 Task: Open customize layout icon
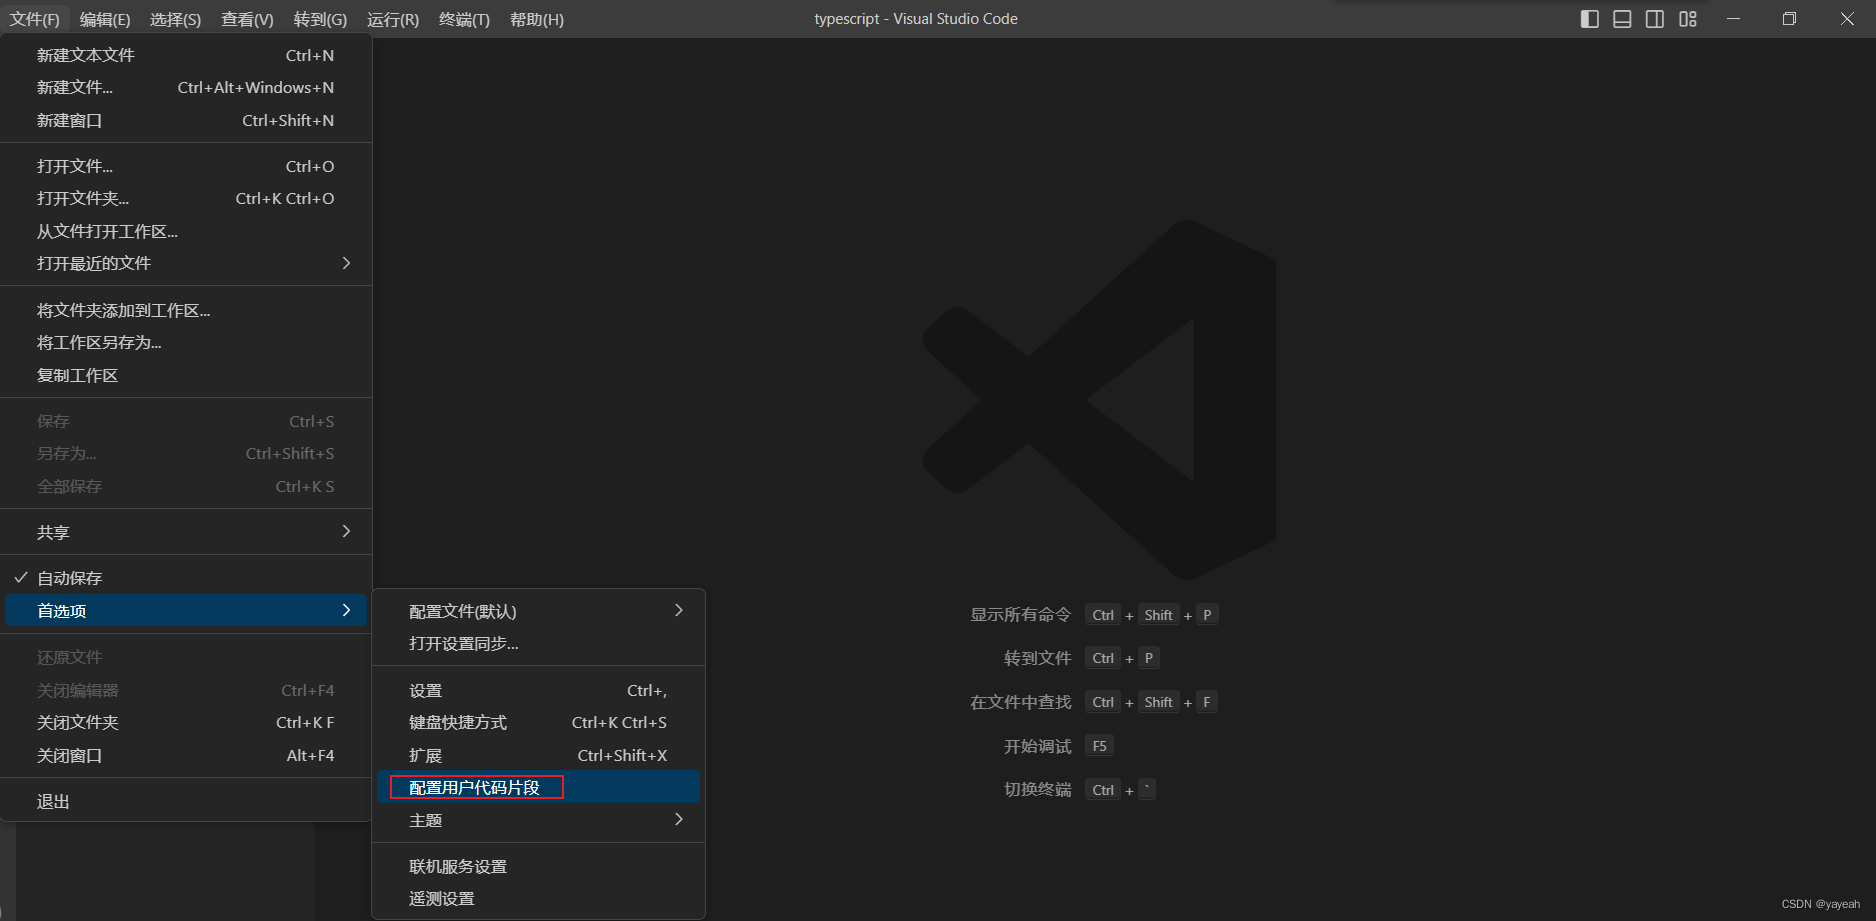pos(1688,19)
